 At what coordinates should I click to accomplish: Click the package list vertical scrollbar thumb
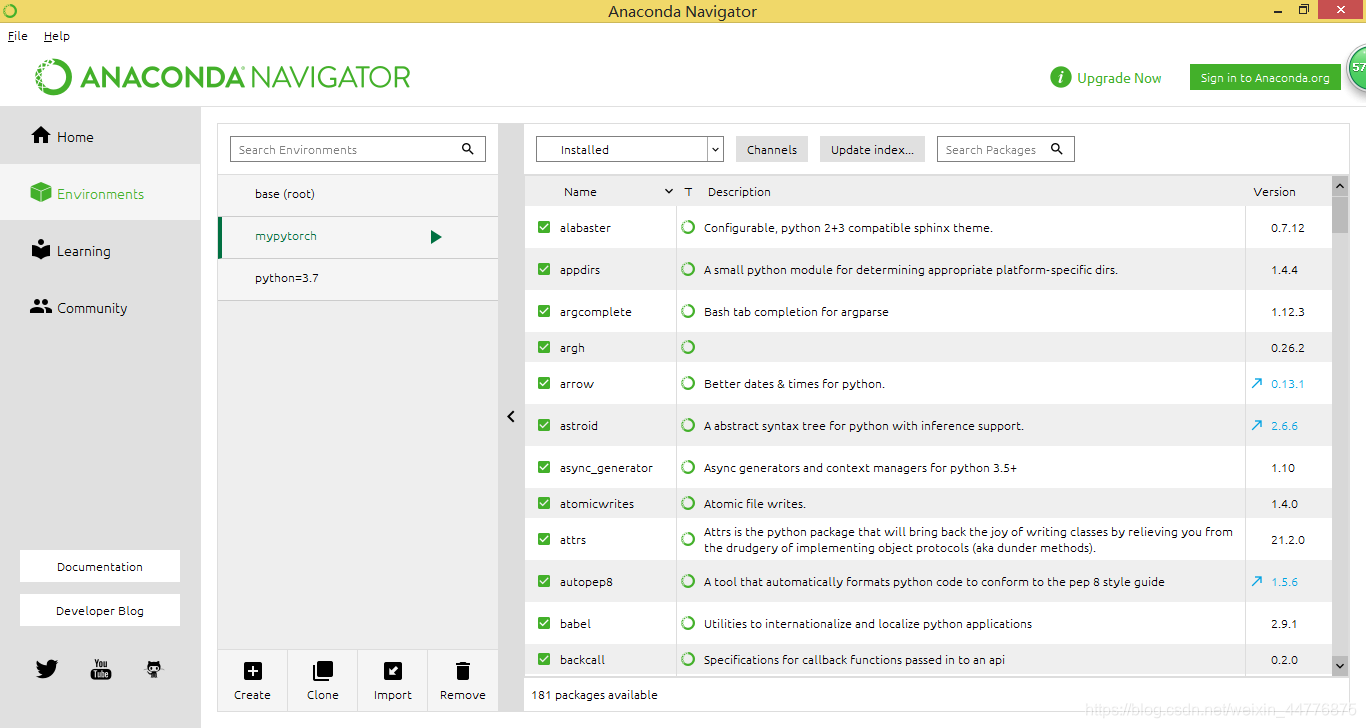(1340, 215)
